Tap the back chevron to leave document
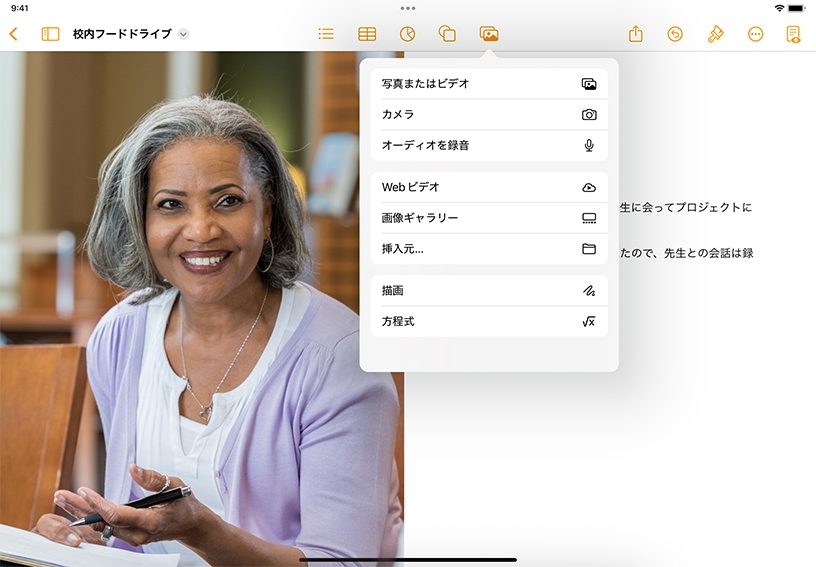 (13, 34)
